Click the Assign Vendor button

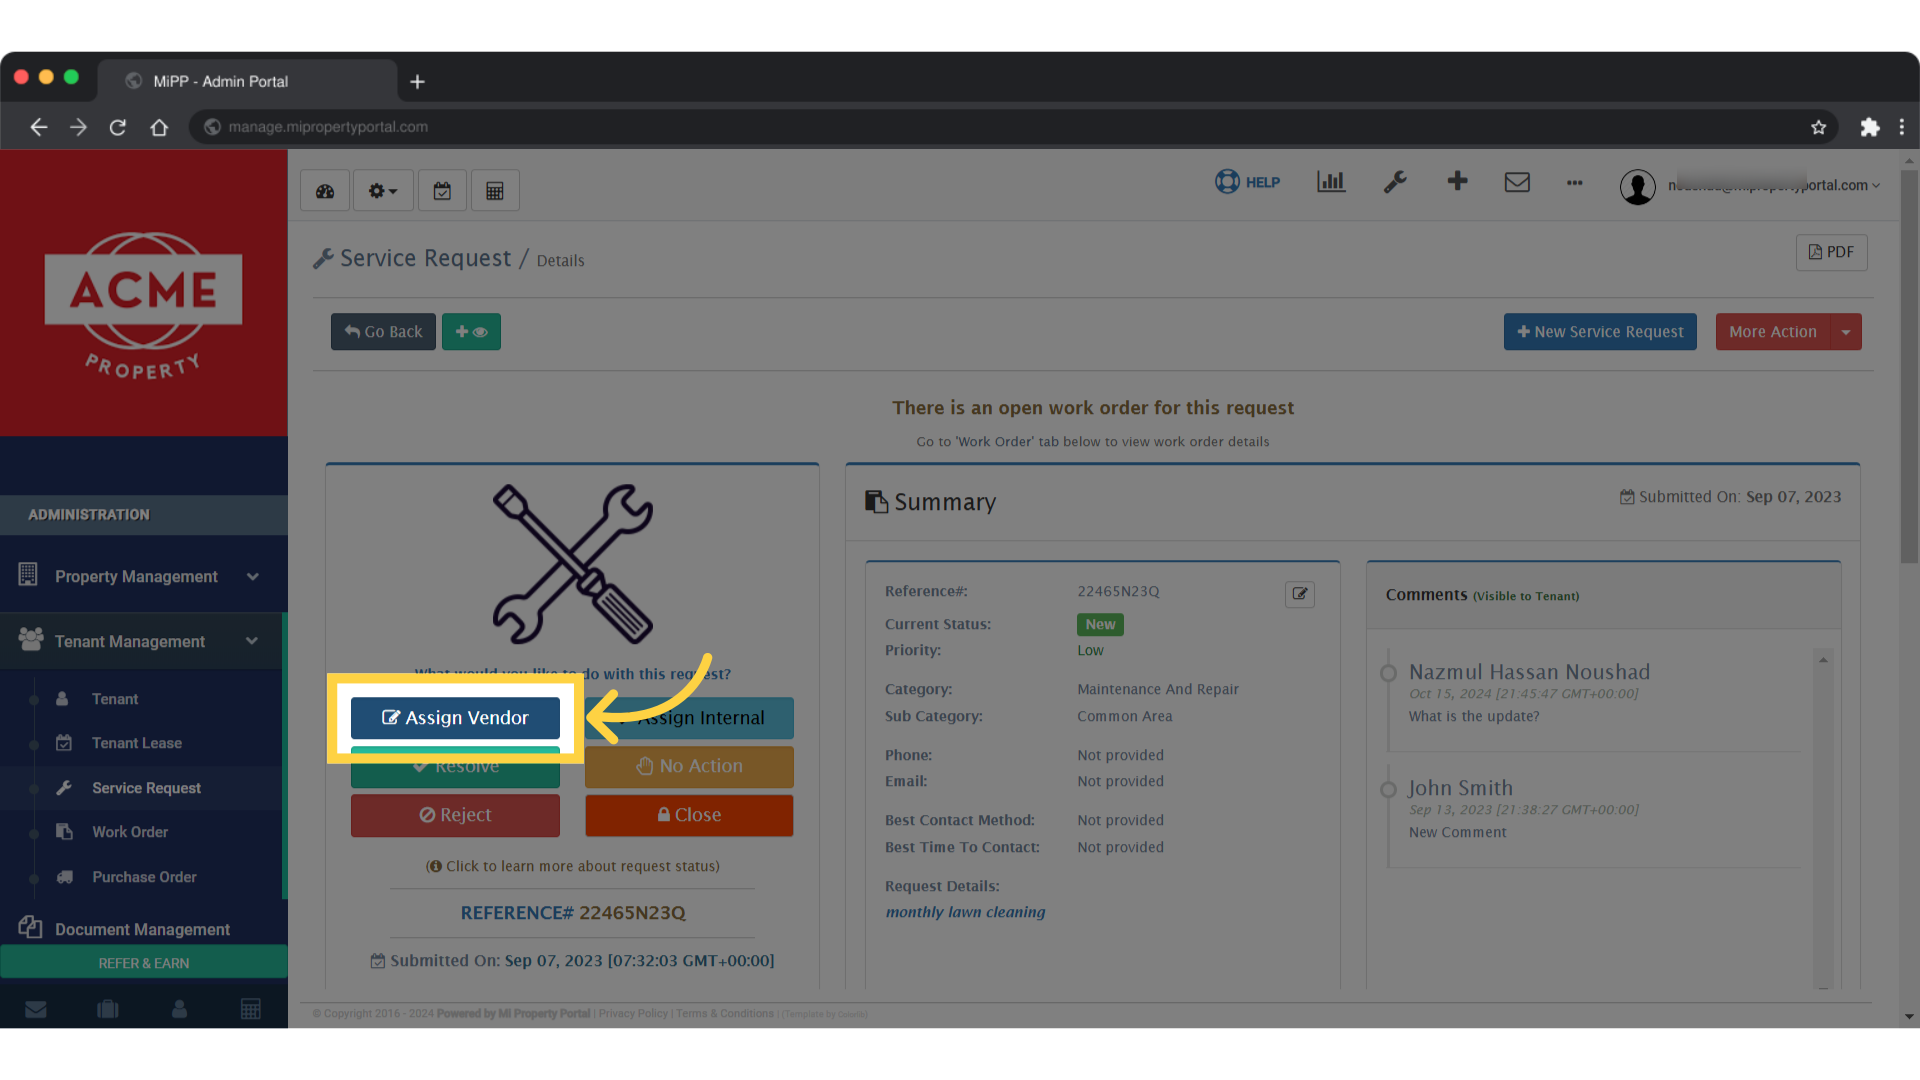(x=455, y=718)
